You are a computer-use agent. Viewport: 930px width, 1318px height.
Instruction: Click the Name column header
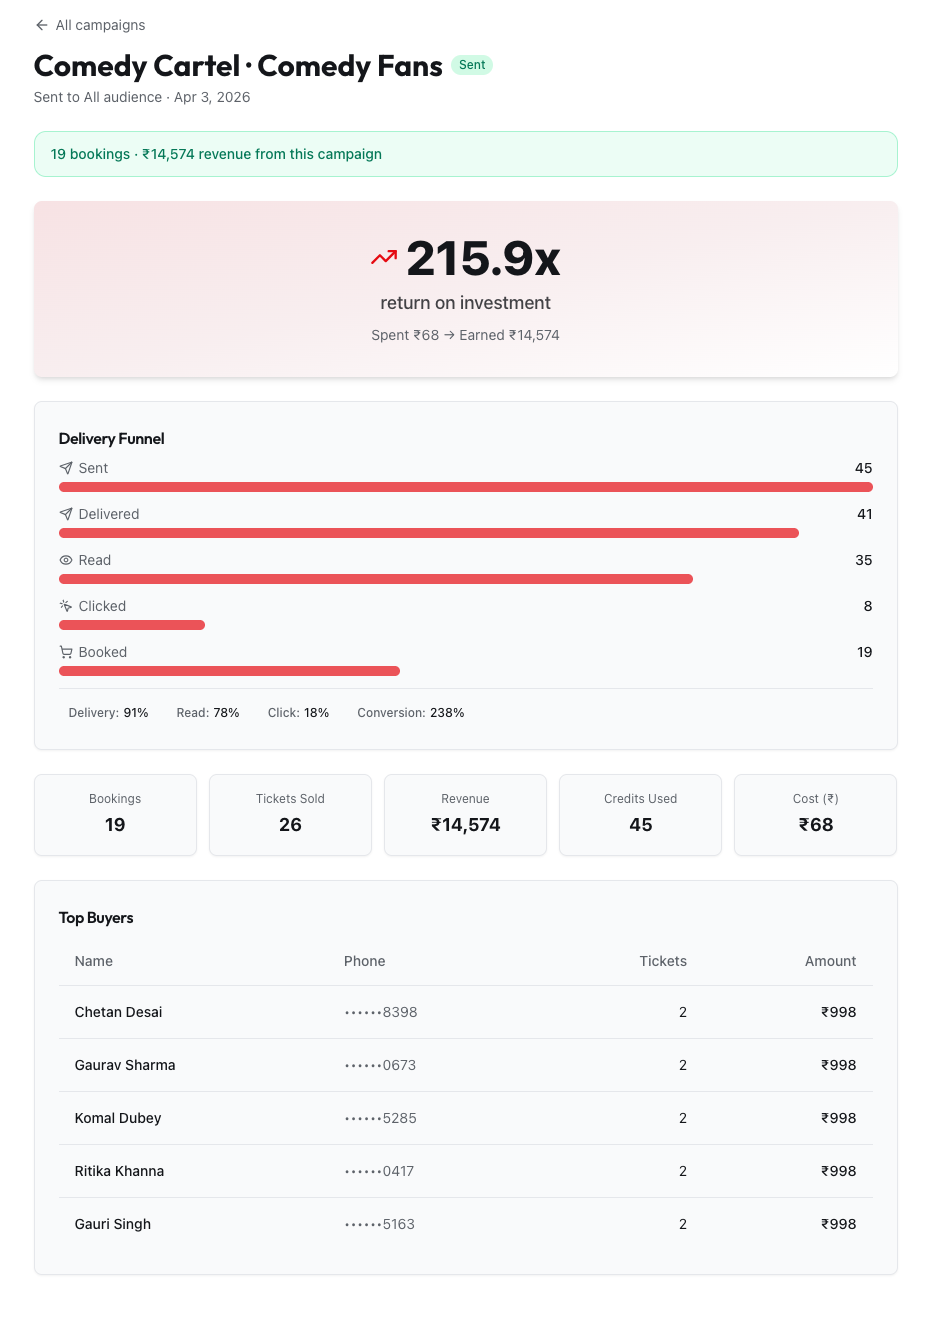94,961
